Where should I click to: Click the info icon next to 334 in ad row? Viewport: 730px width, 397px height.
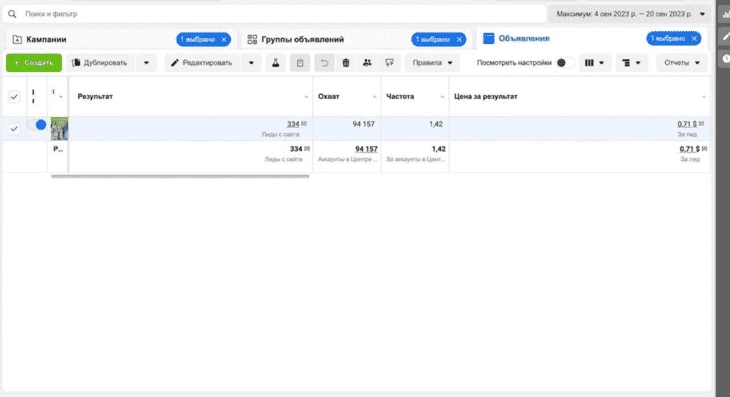pos(304,124)
